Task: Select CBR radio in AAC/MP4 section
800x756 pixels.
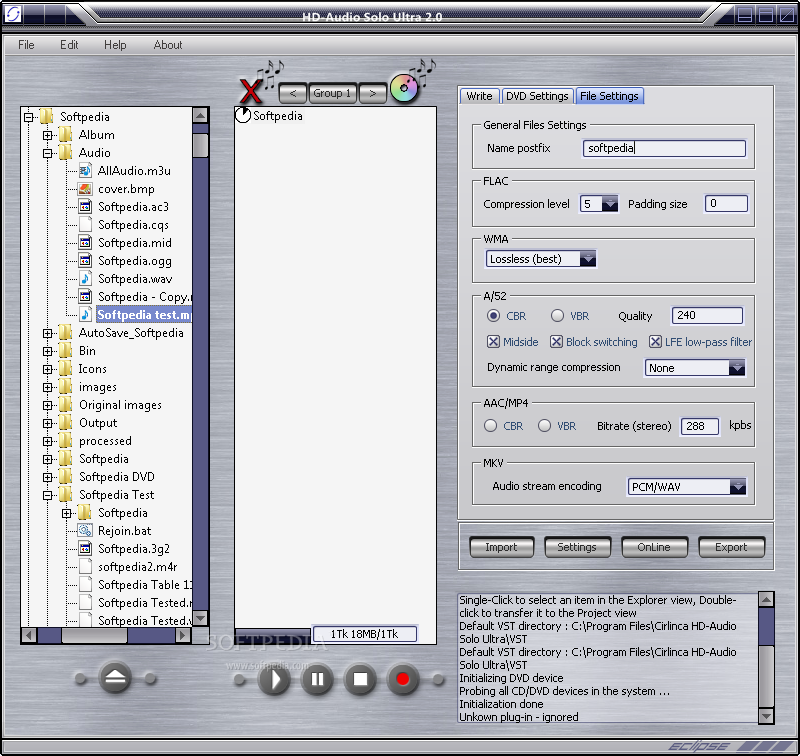Action: tap(490, 425)
